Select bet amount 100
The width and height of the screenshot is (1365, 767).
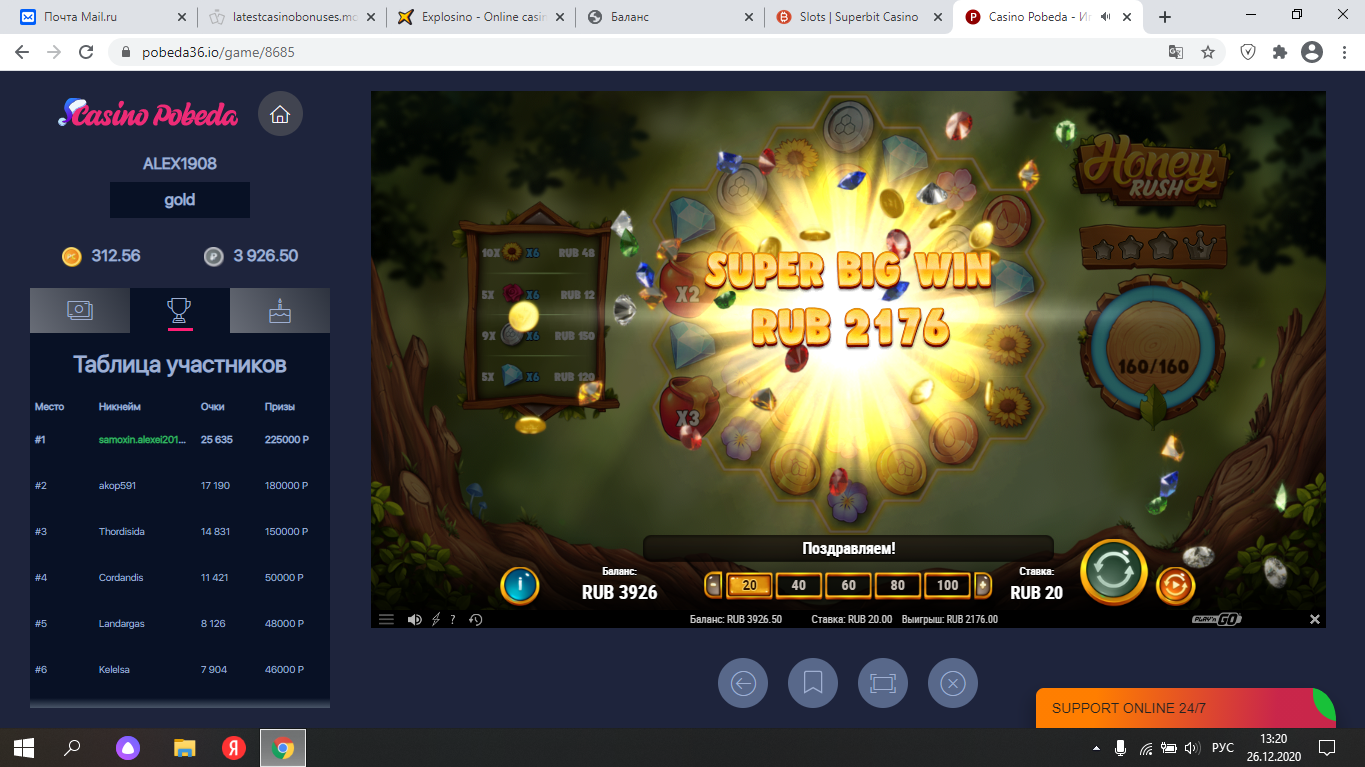948,585
